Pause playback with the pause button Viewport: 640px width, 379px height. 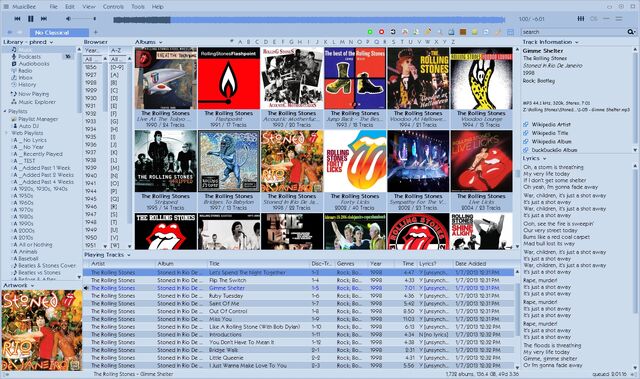point(31,19)
